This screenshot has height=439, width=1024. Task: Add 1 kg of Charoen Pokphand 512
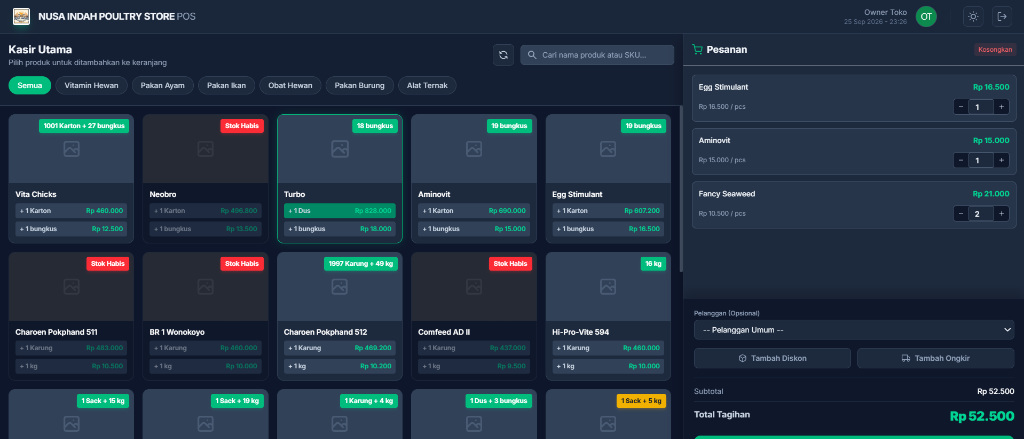pyautogui.click(x=340, y=366)
